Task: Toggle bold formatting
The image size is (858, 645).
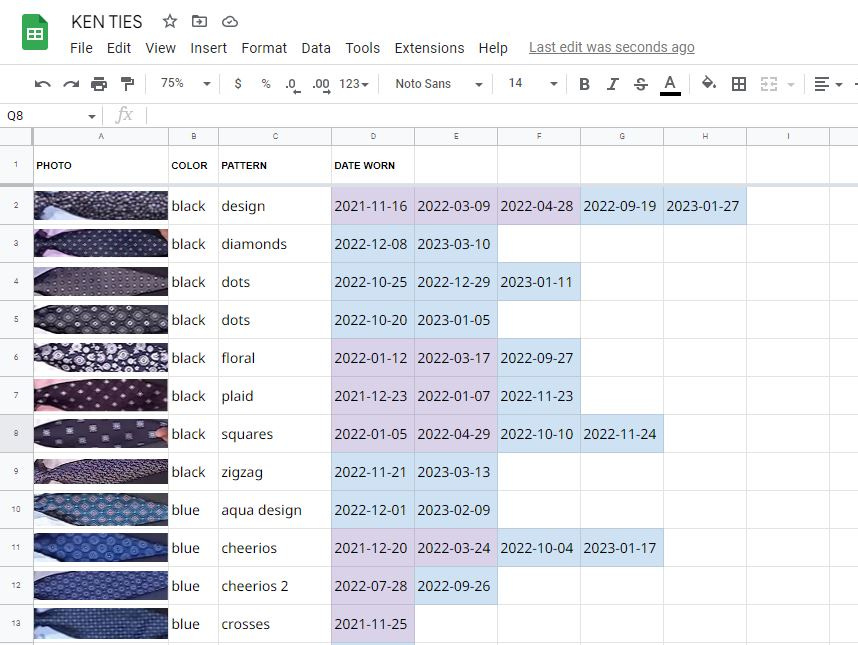Action: (584, 84)
